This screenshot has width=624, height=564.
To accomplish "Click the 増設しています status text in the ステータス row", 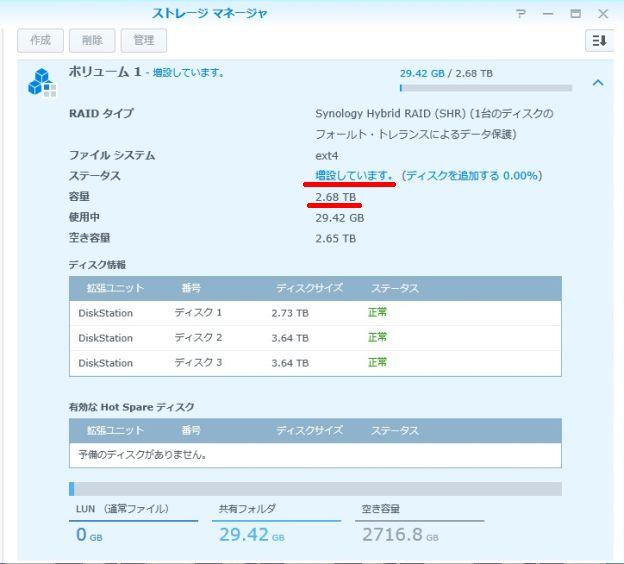I will pos(354,175).
